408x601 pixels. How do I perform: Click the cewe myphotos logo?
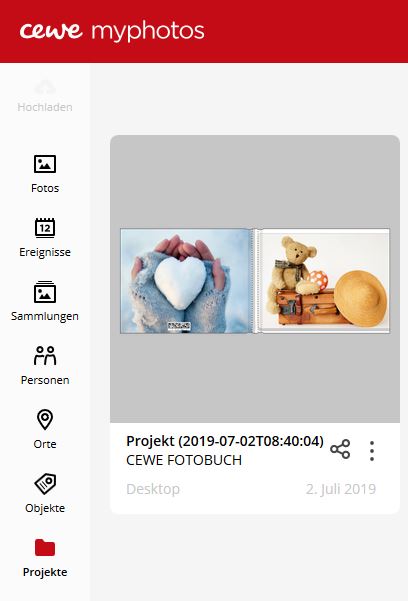tap(112, 31)
